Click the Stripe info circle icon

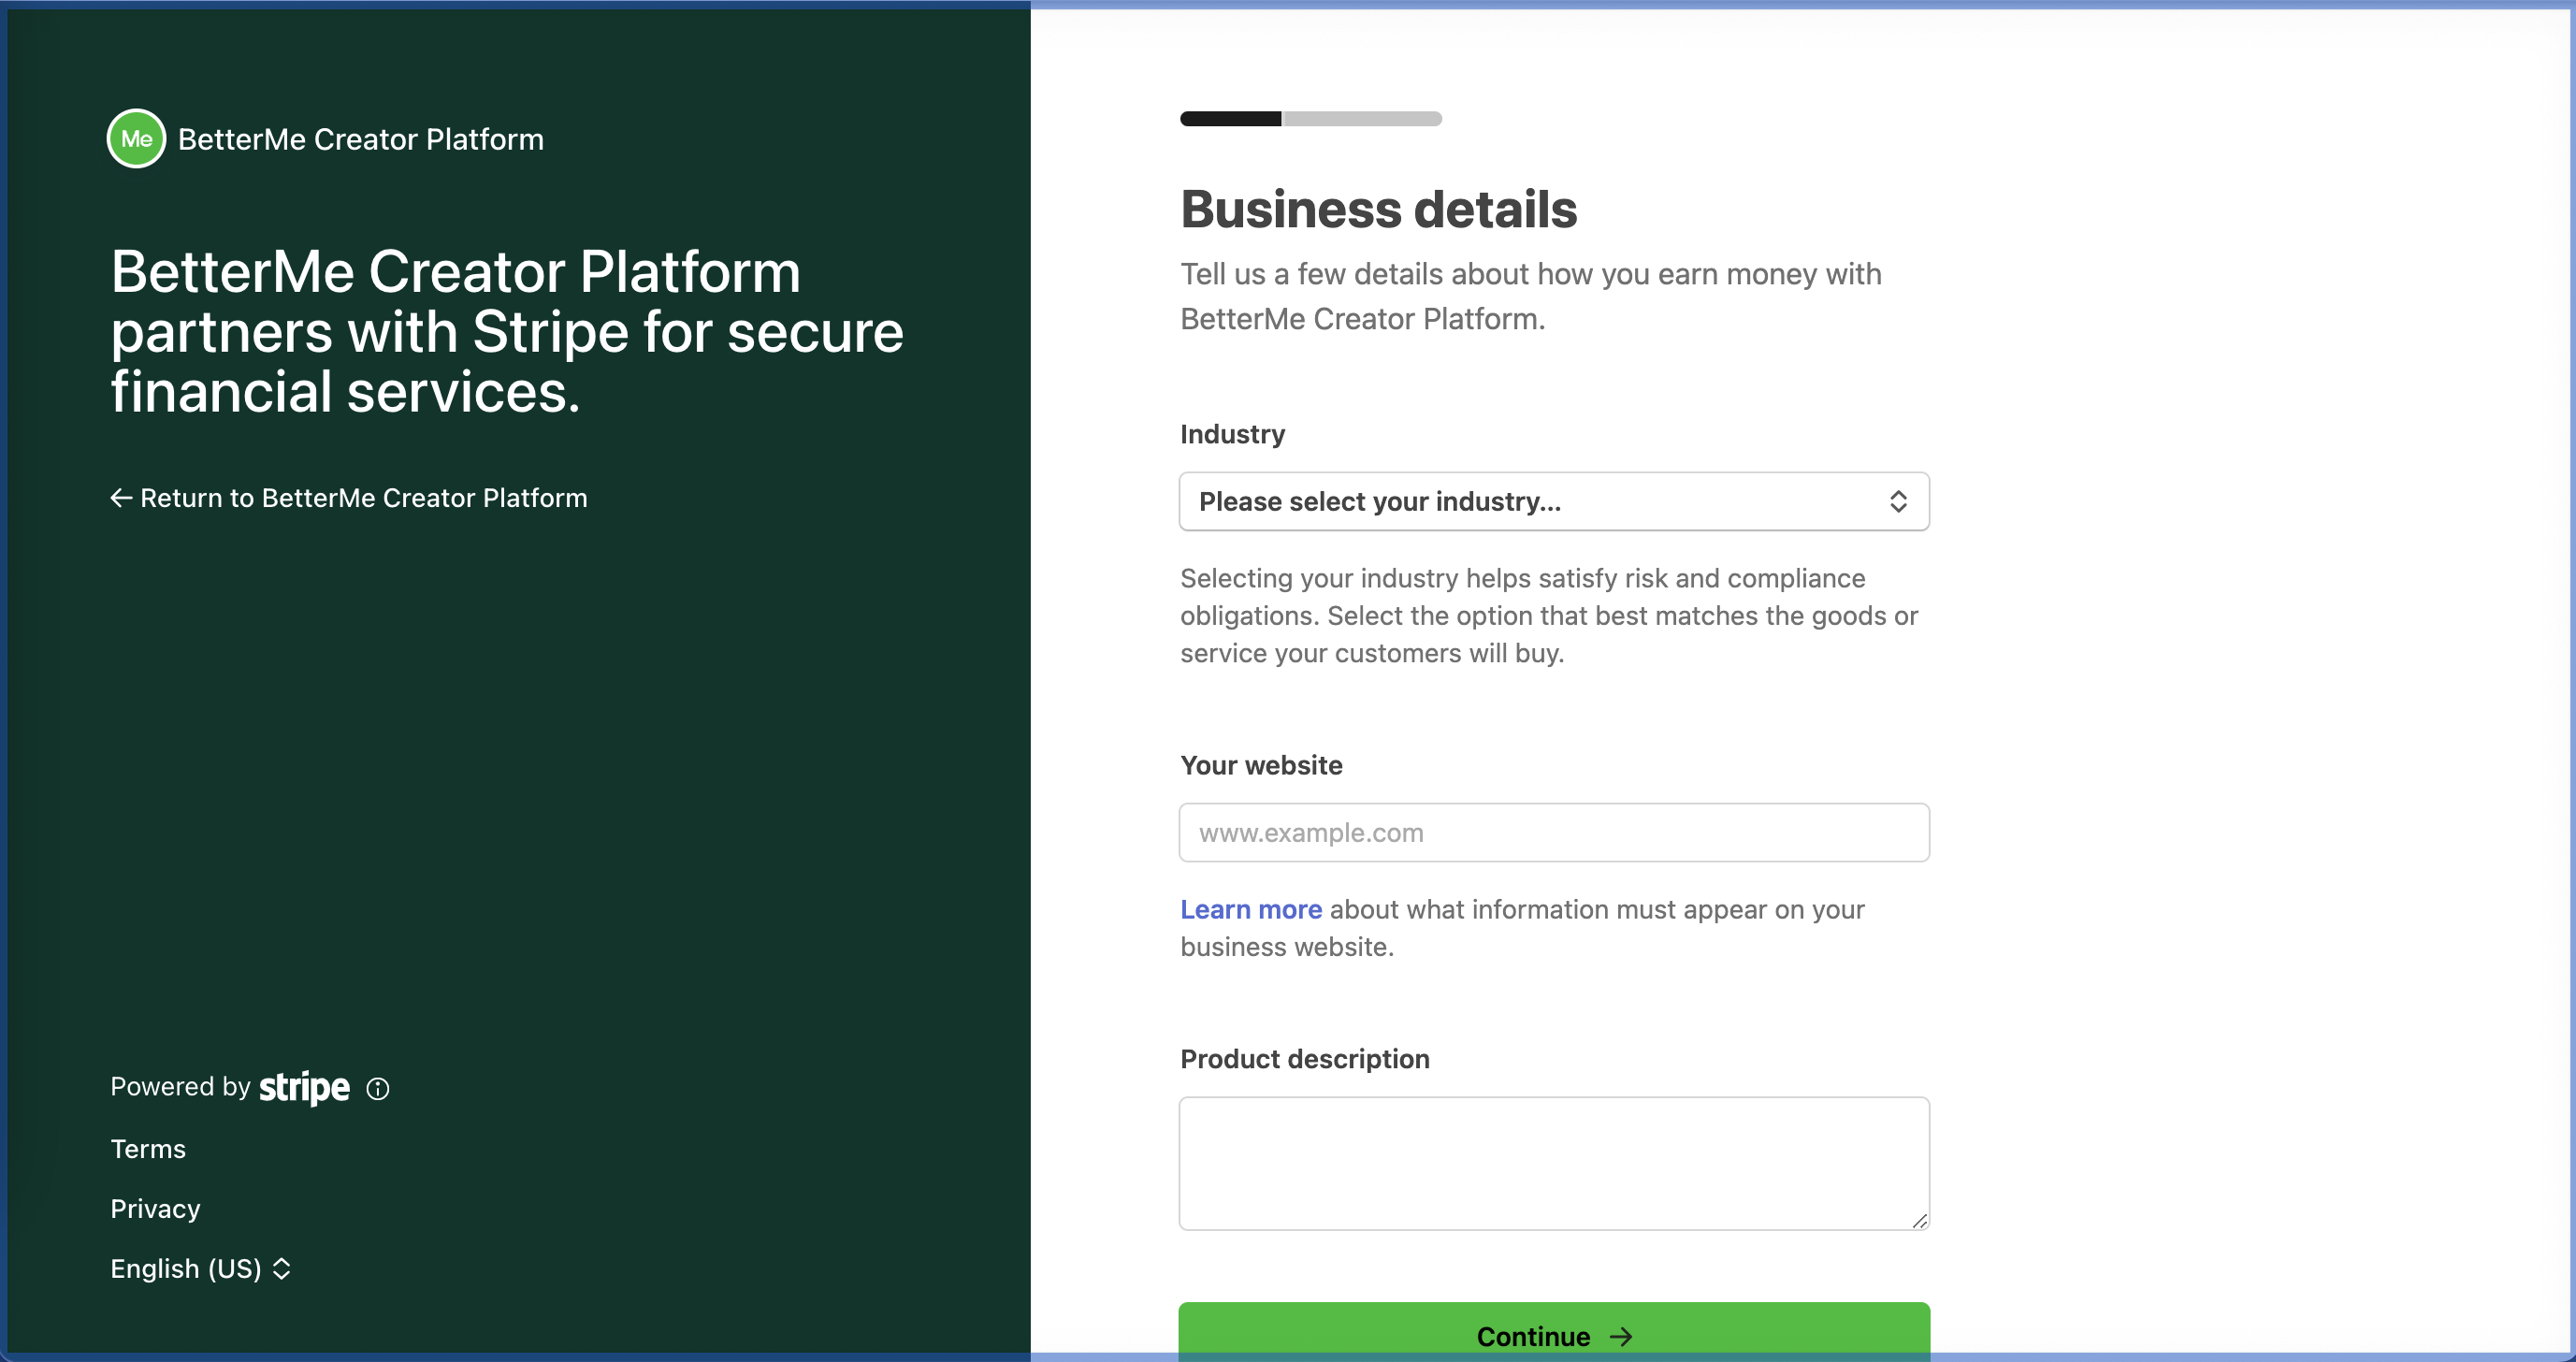pos(378,1088)
